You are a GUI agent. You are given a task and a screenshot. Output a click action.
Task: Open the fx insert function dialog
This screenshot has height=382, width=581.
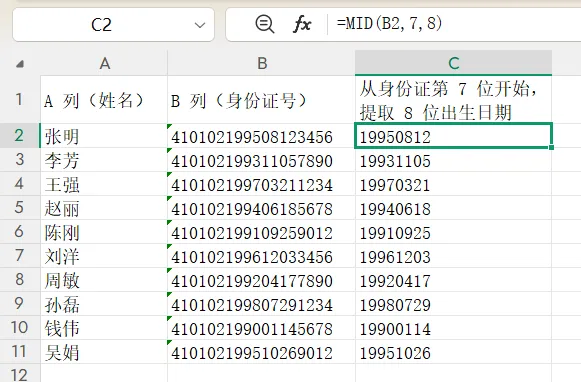[302, 24]
